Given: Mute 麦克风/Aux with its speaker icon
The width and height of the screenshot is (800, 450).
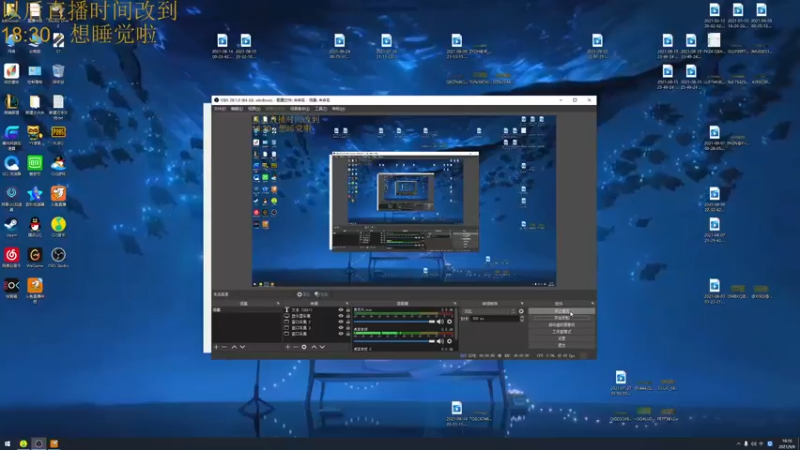Looking at the screenshot, I should [440, 321].
